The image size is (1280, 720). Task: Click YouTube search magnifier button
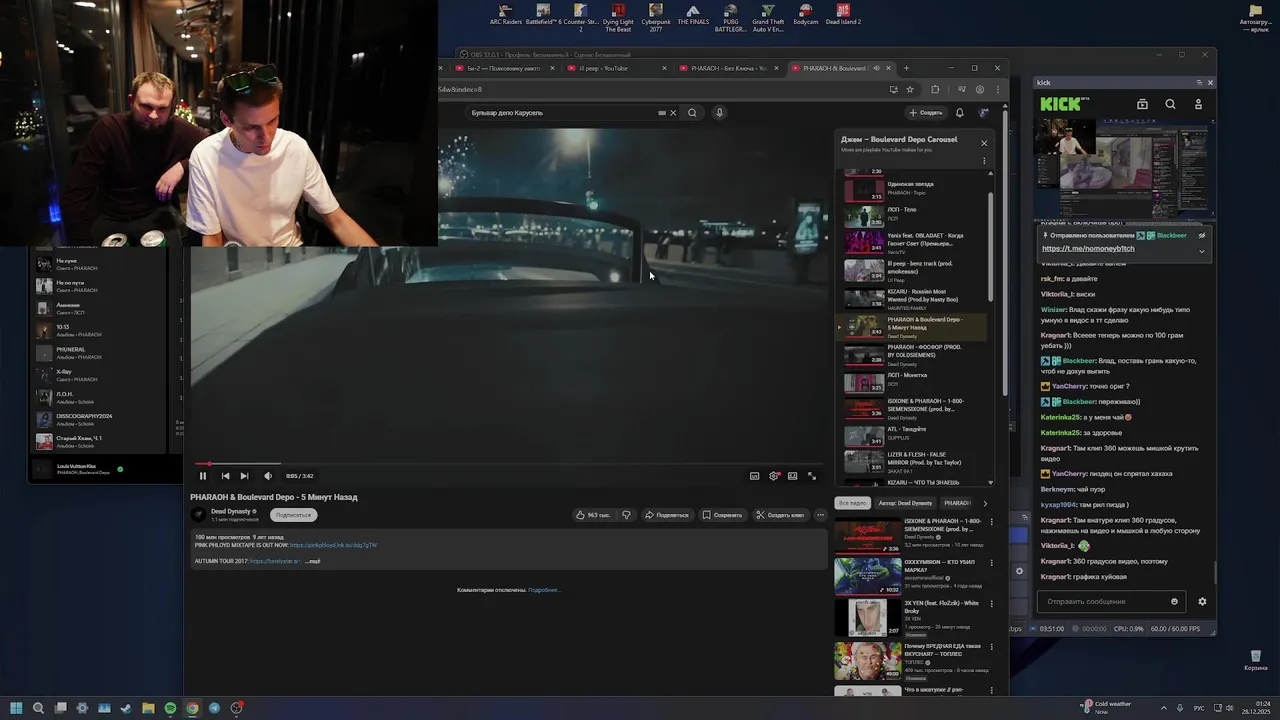pyautogui.click(x=692, y=113)
